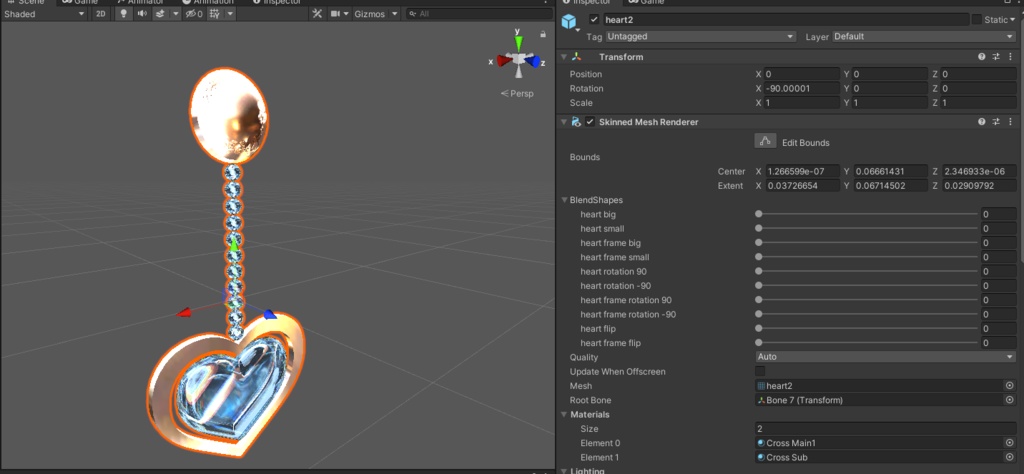Enable Update When Offscreen checkbox

[760, 371]
